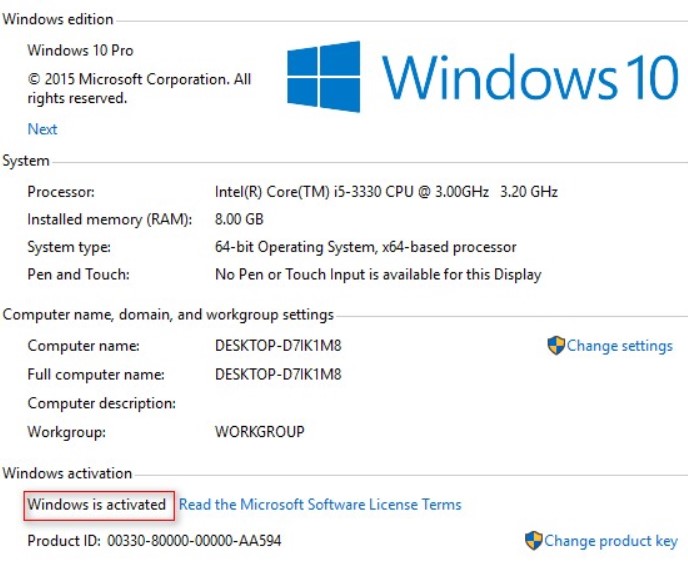Click the Computer description label
688x567 pixels.
[102, 403]
